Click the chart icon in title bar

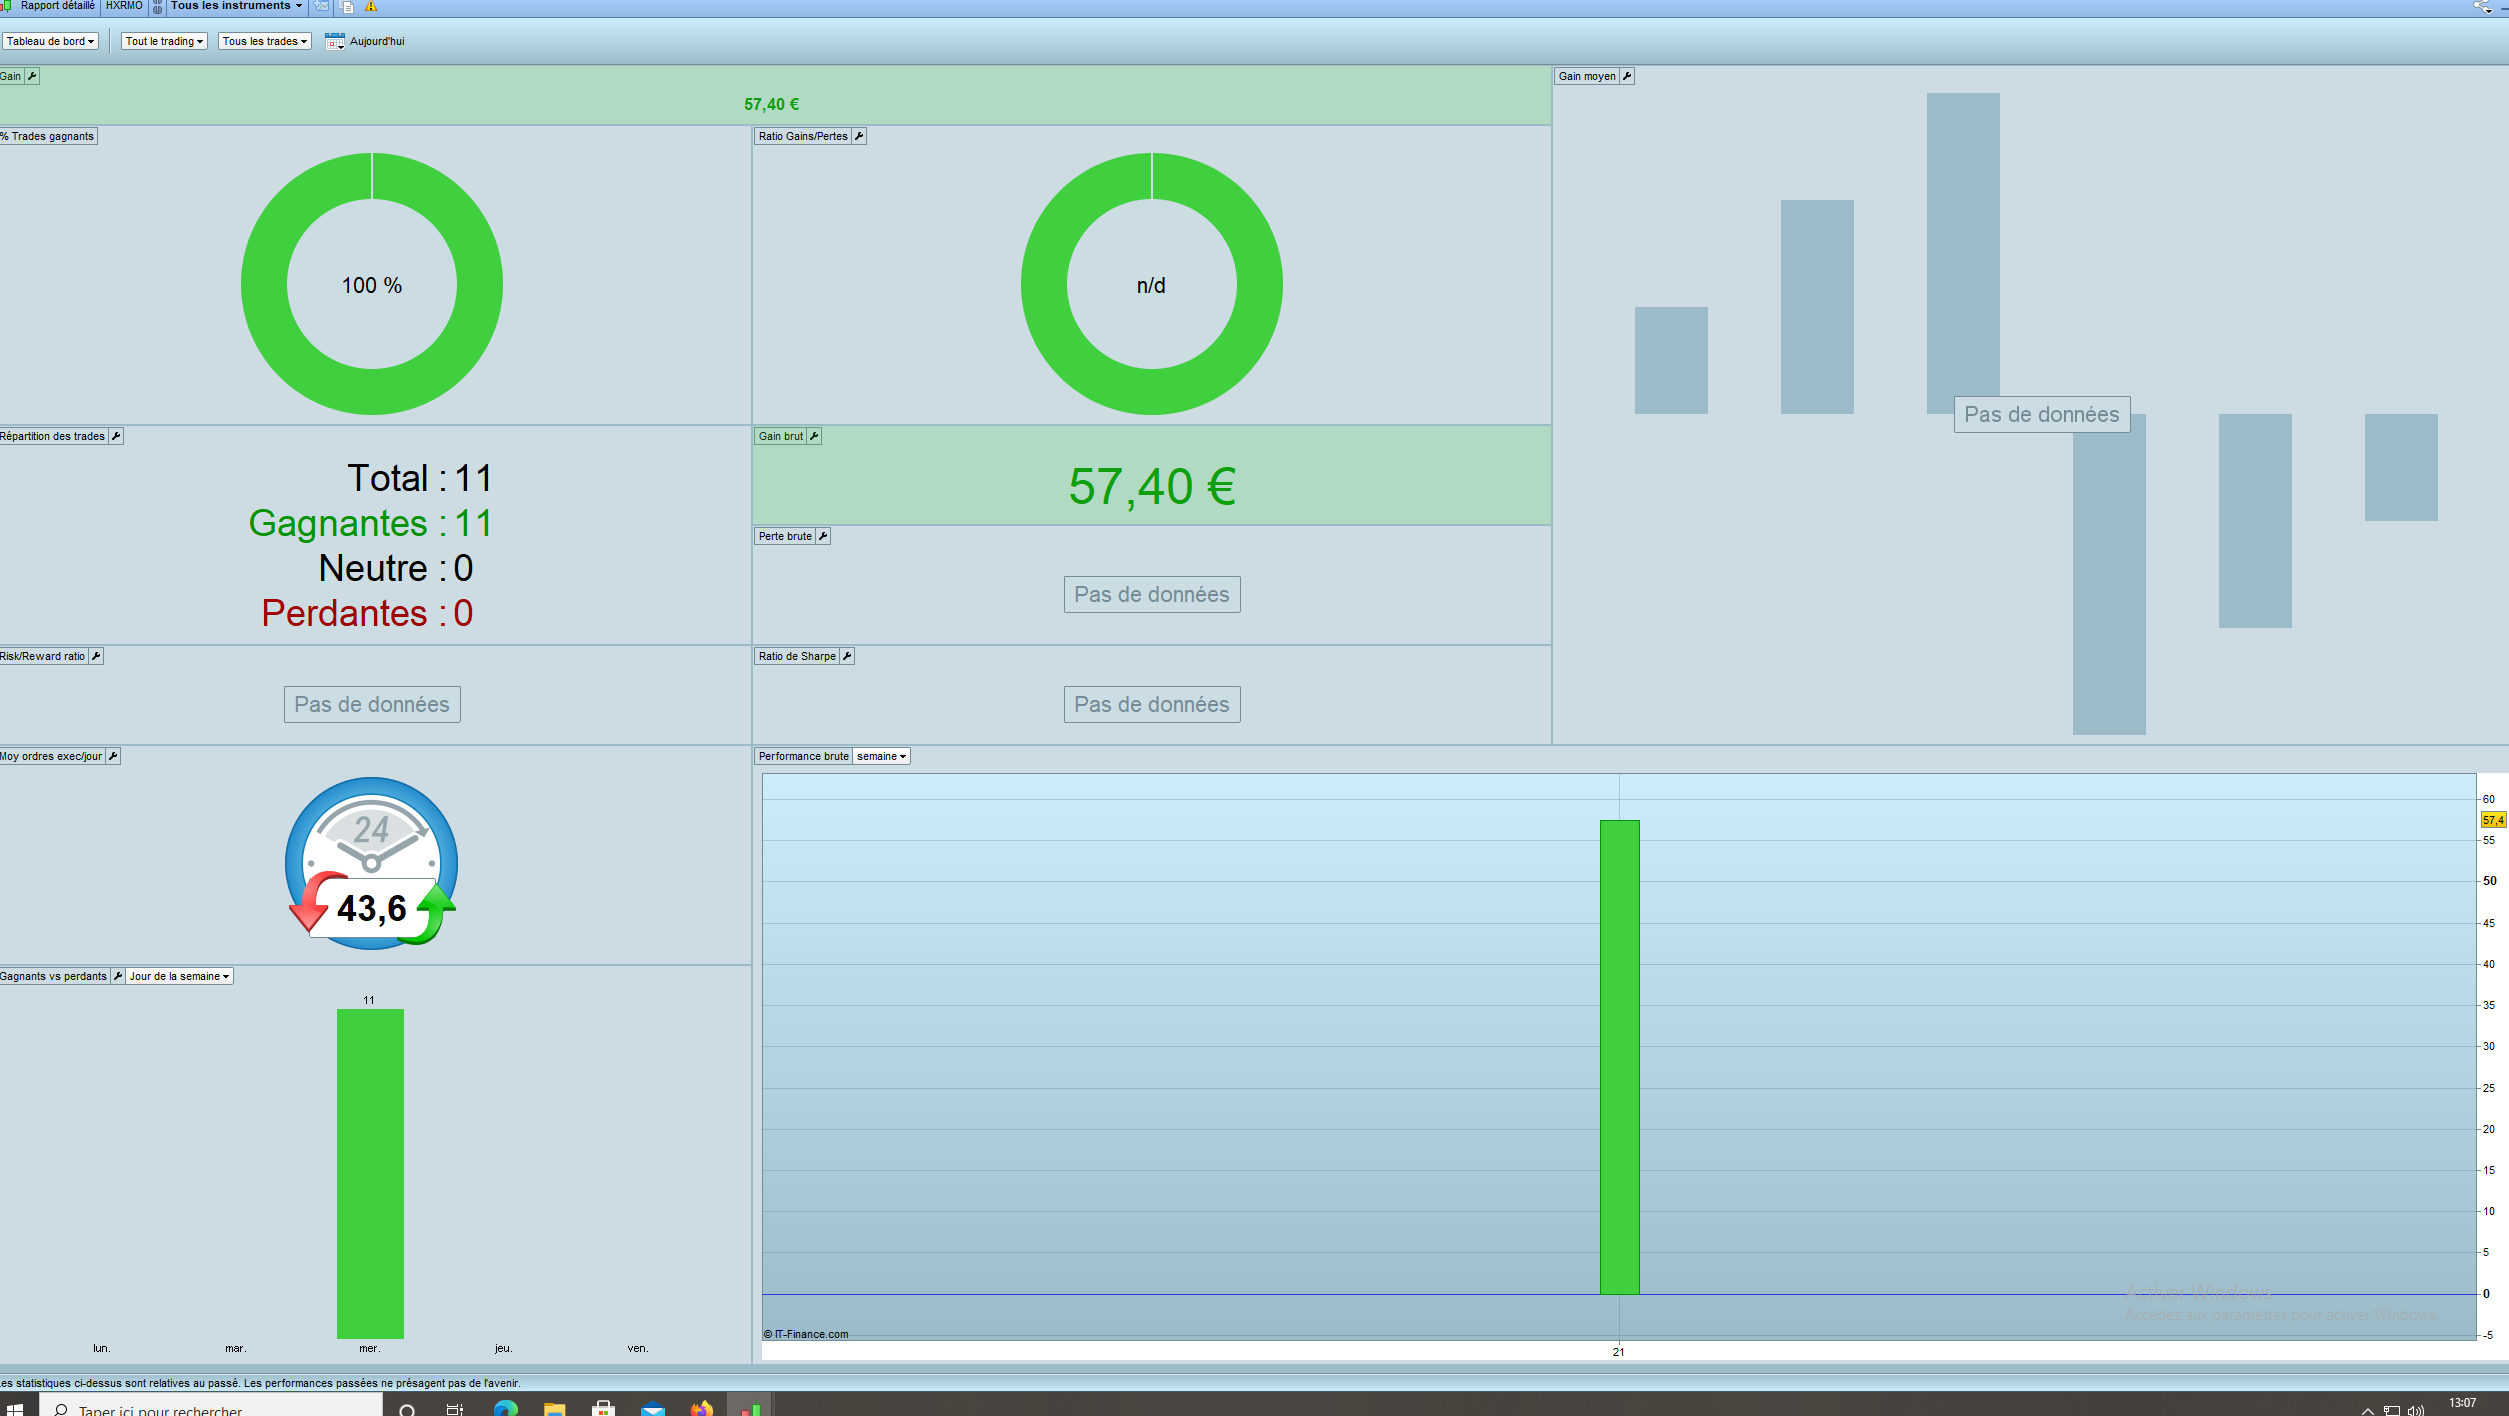tap(322, 7)
